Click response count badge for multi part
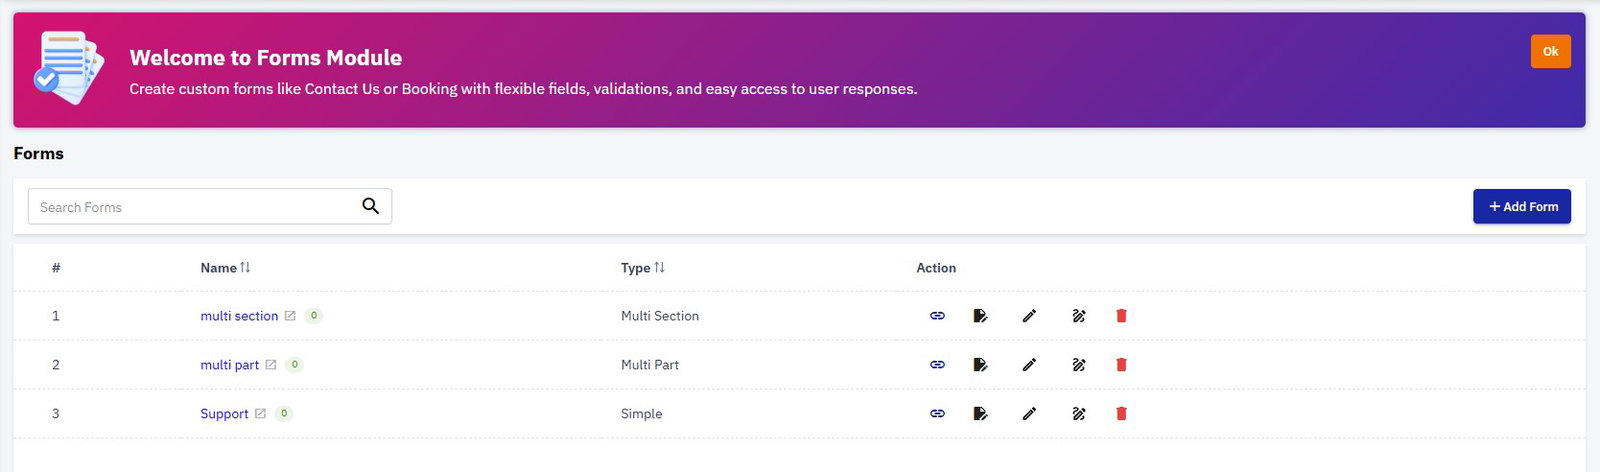1600x472 pixels. [x=294, y=365]
